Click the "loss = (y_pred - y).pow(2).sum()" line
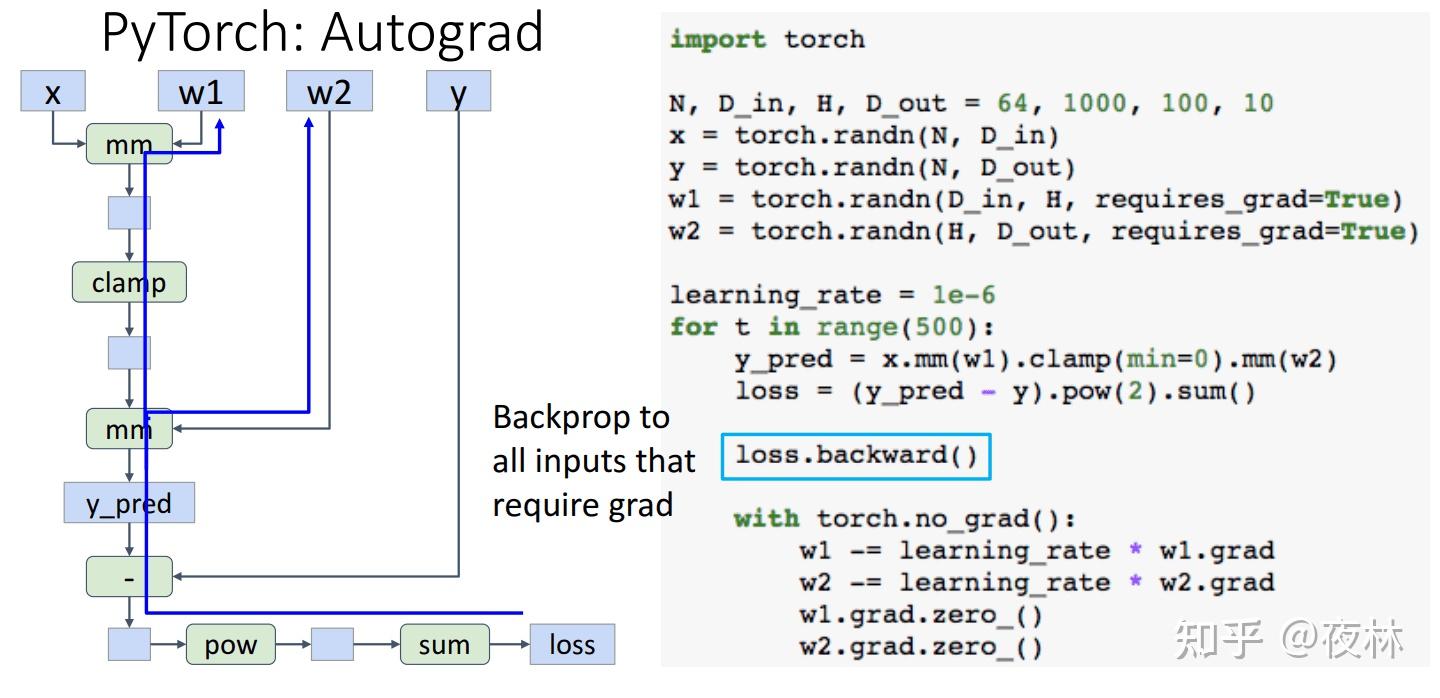 (x=995, y=391)
